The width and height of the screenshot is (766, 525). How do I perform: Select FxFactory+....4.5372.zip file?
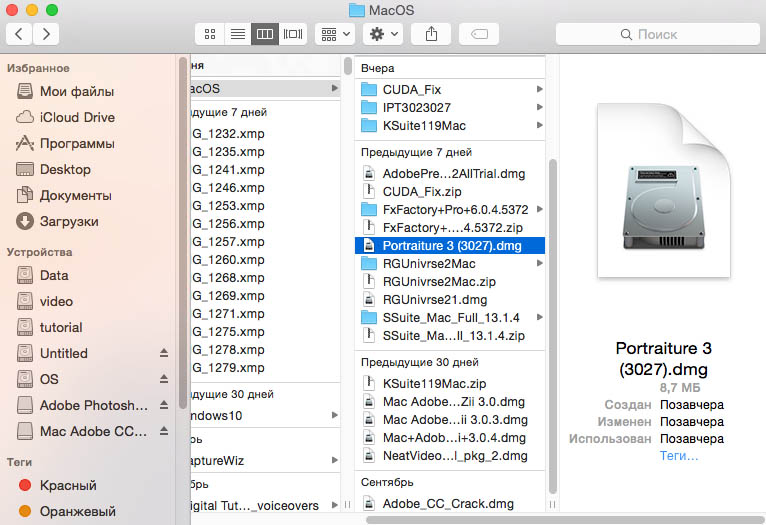(x=450, y=228)
